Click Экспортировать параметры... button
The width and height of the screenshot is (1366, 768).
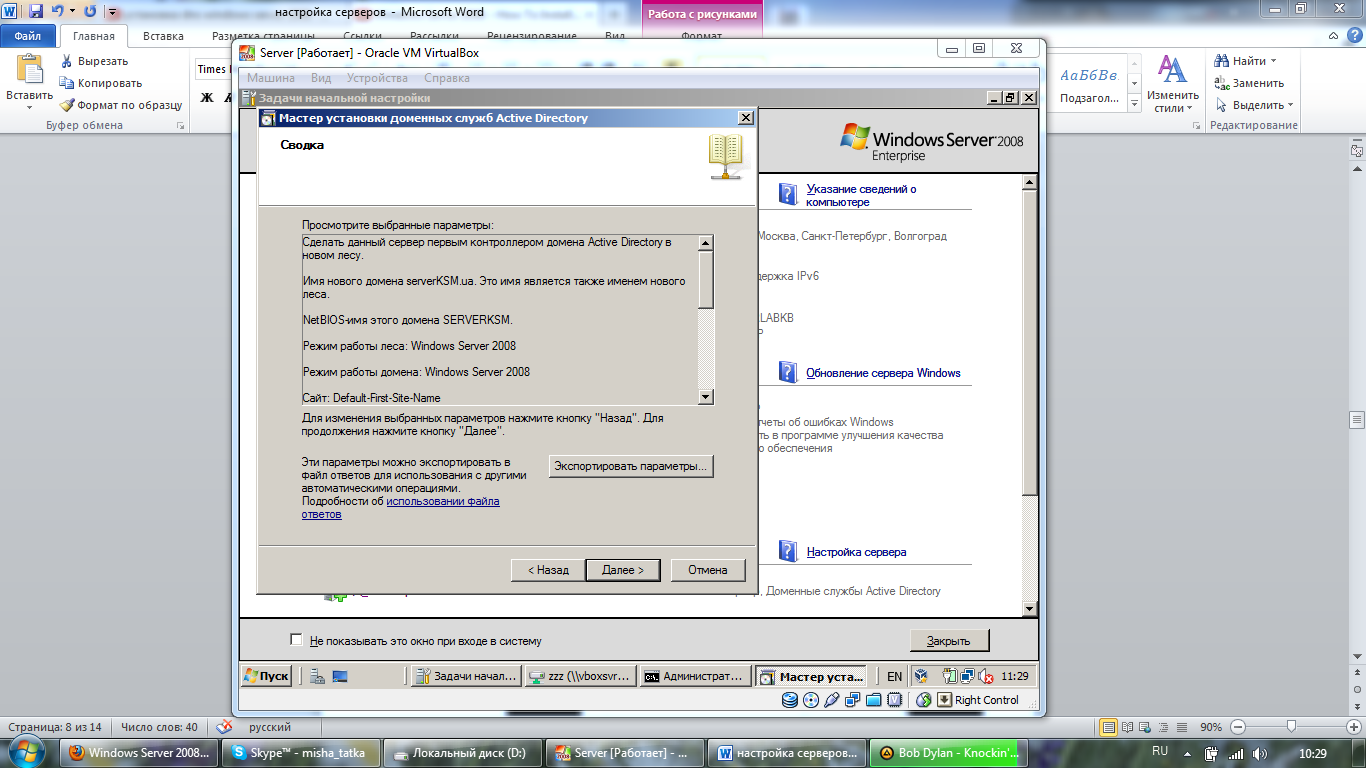coord(632,466)
